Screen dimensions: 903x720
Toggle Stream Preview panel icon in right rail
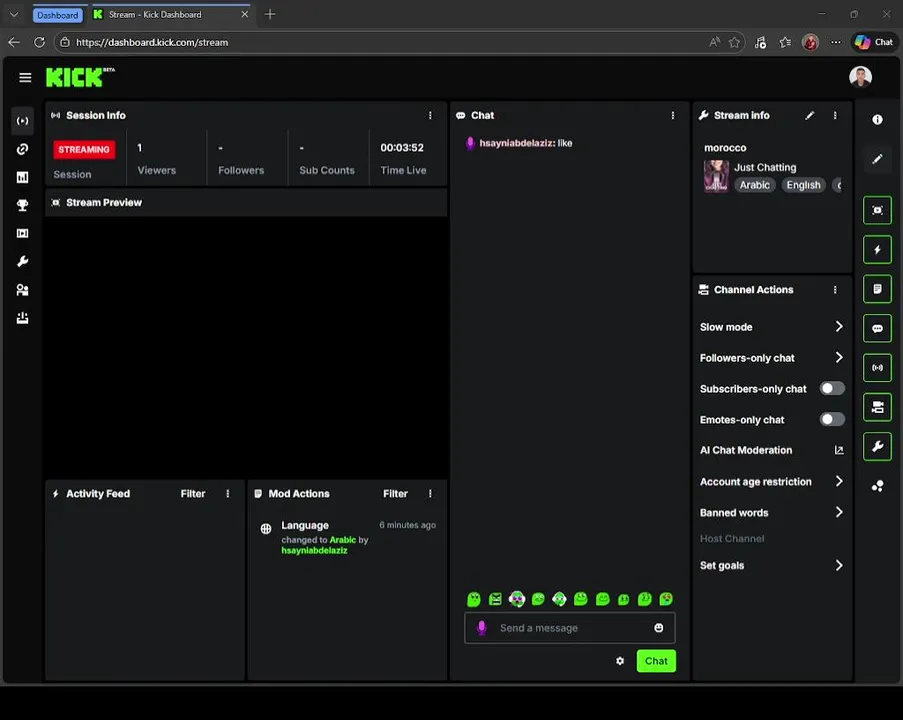(x=877, y=210)
